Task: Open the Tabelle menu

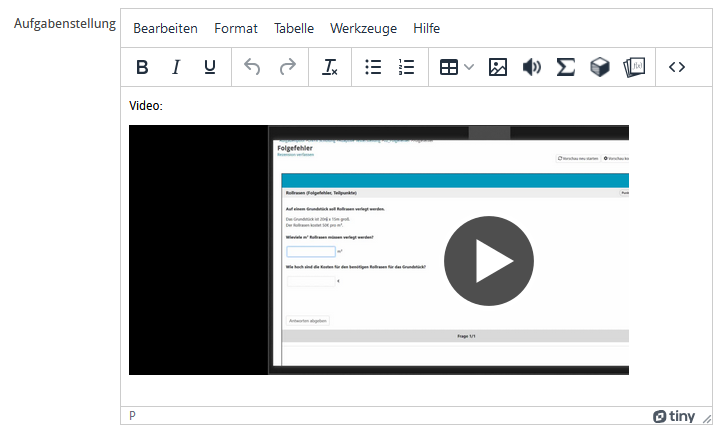Action: tap(294, 28)
